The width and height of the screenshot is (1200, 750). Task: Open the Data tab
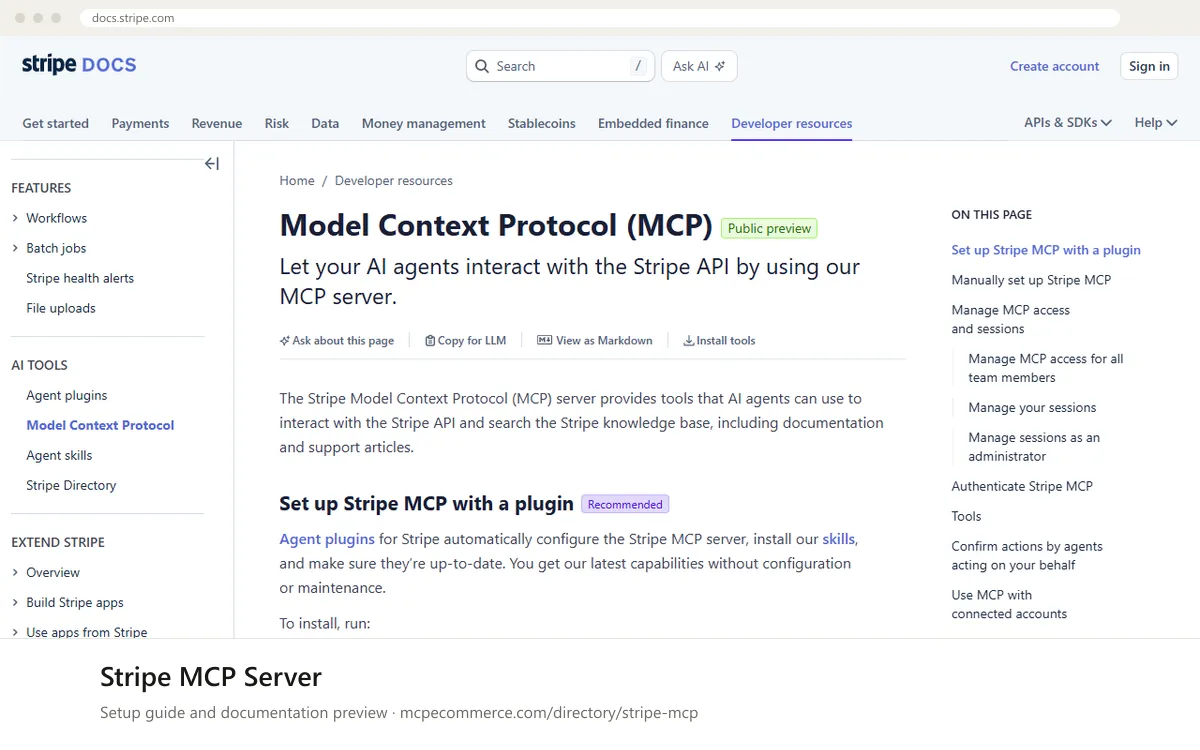(325, 124)
